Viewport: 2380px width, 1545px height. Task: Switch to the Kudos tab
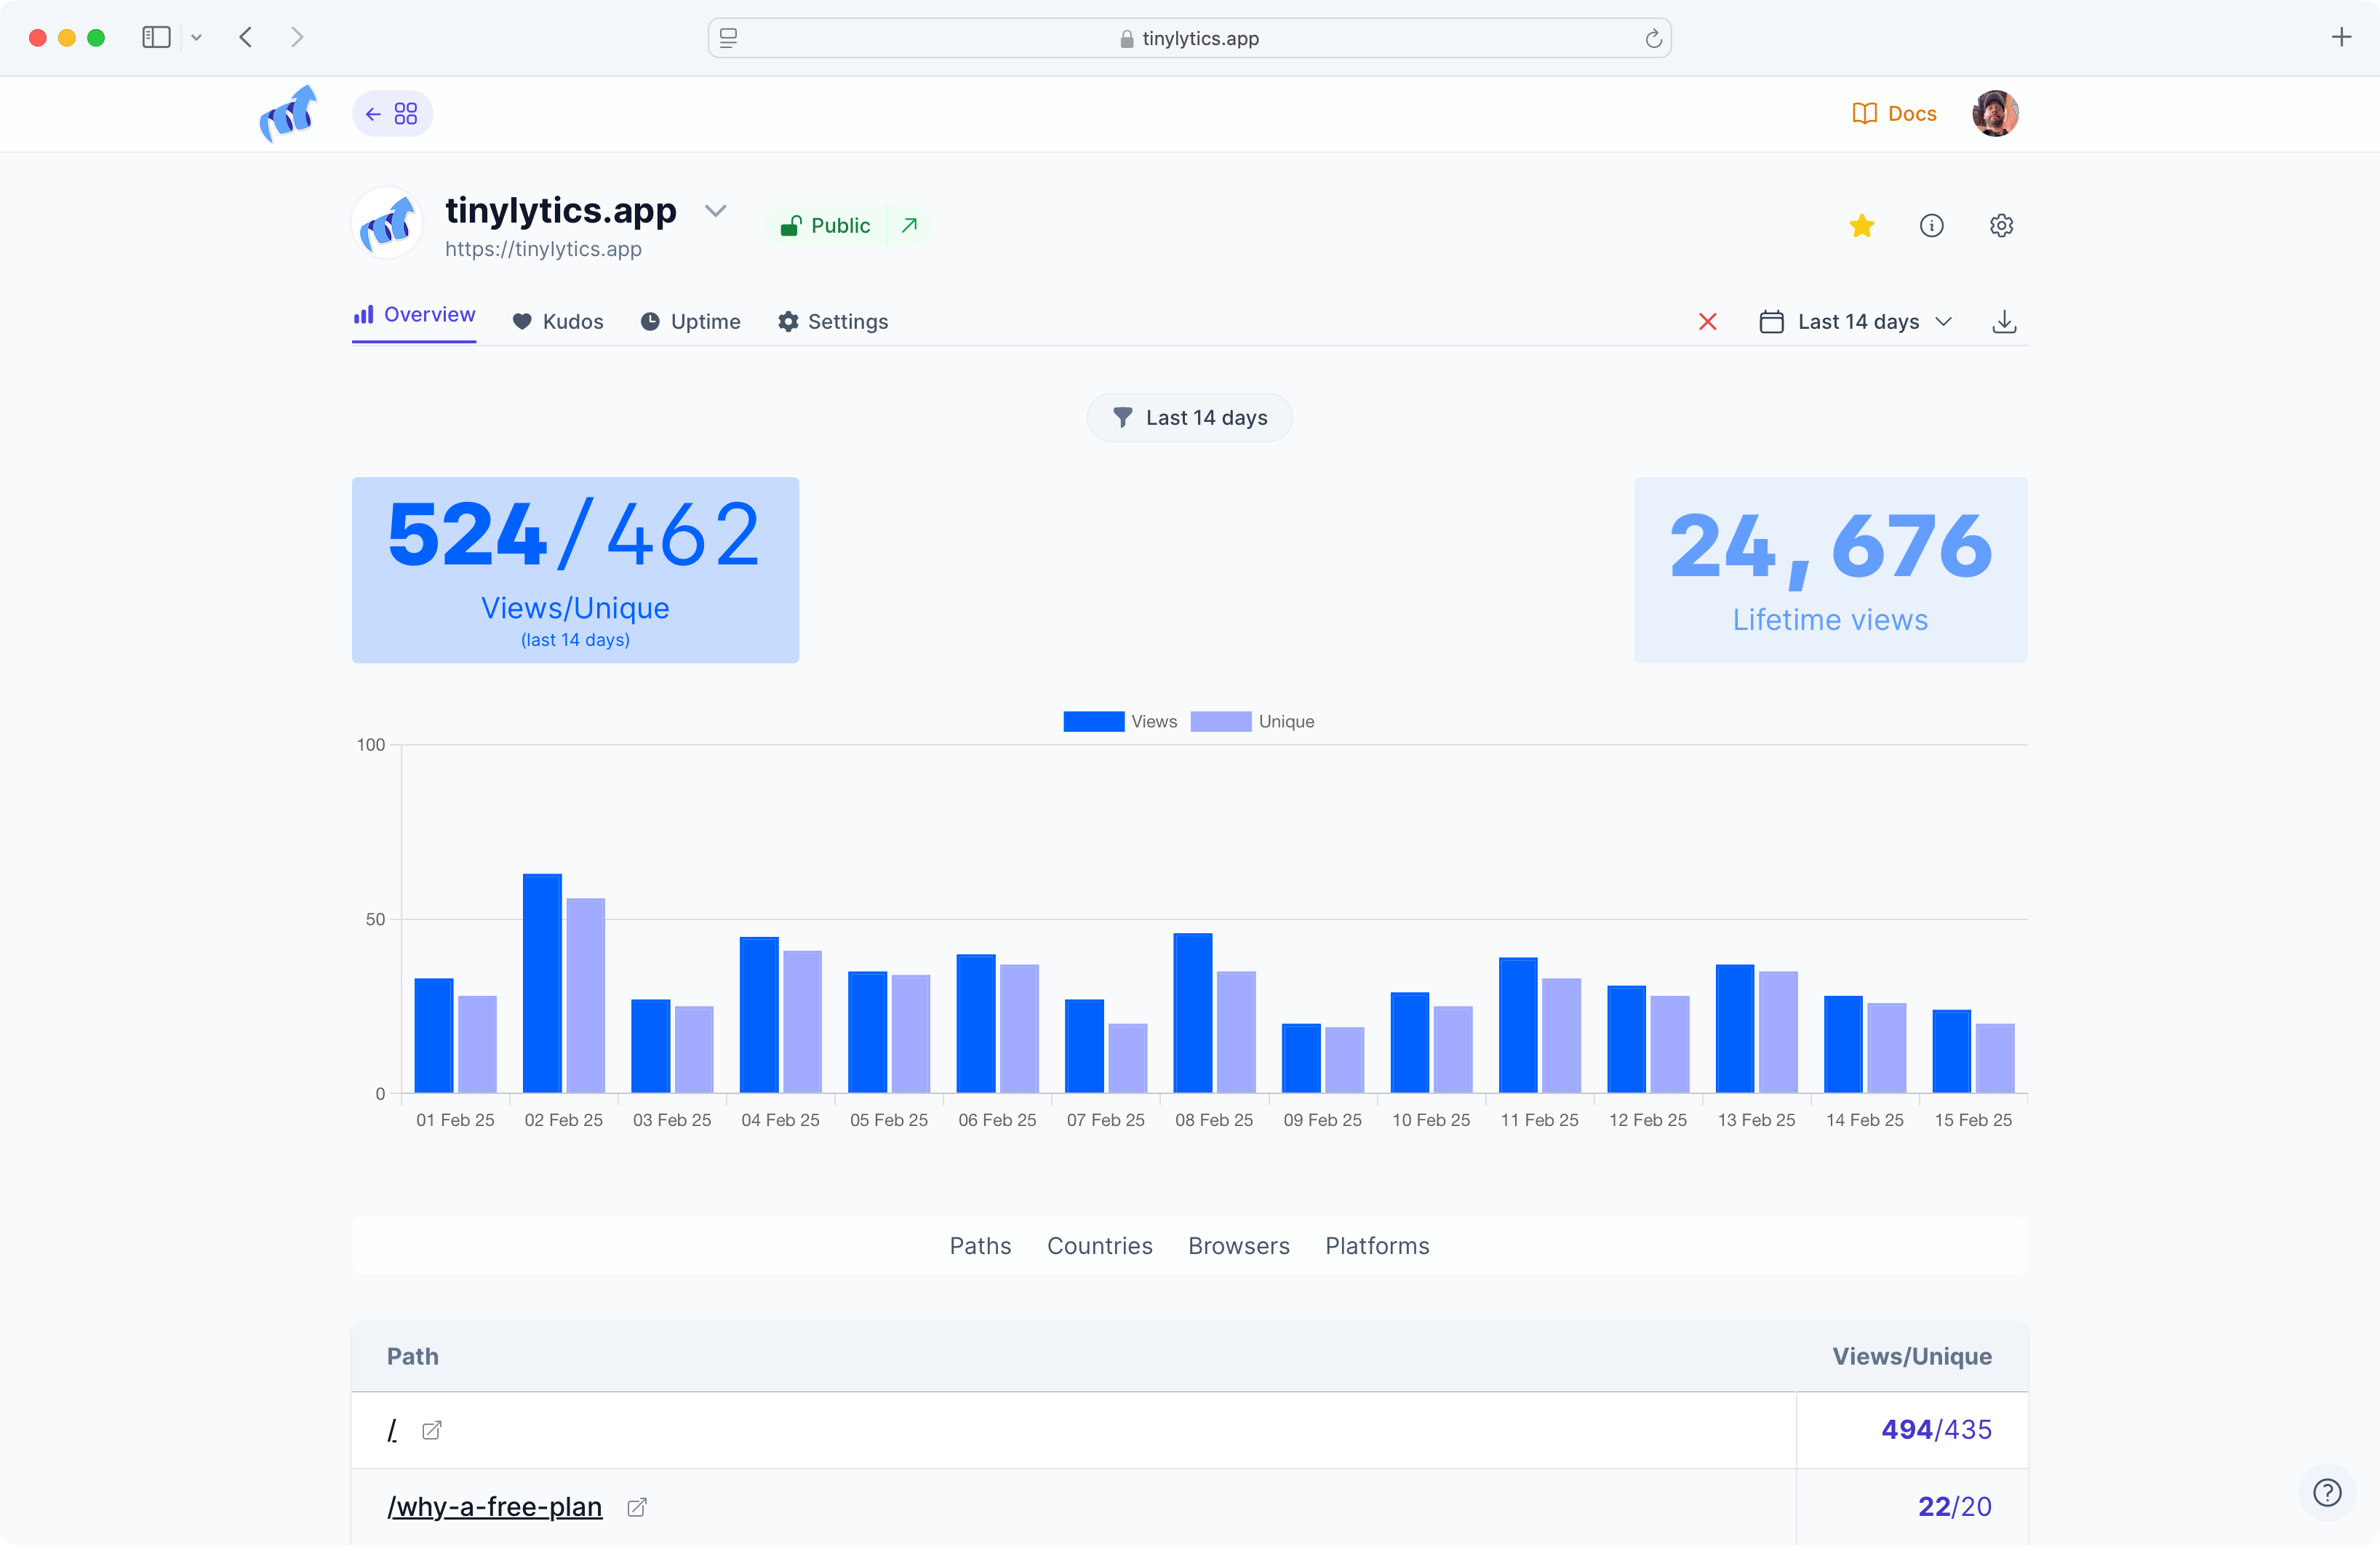pyautogui.click(x=558, y=322)
